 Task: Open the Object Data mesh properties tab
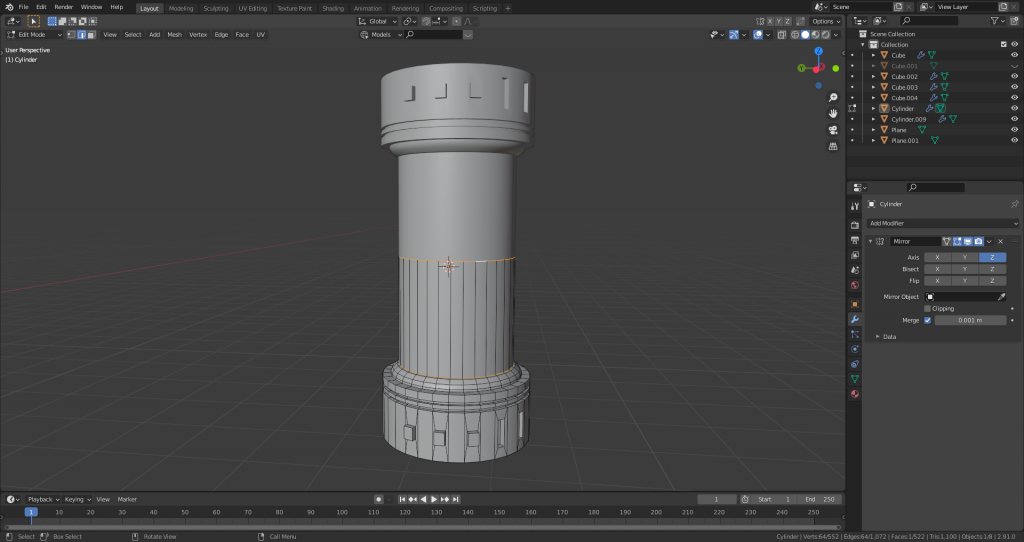coord(855,379)
